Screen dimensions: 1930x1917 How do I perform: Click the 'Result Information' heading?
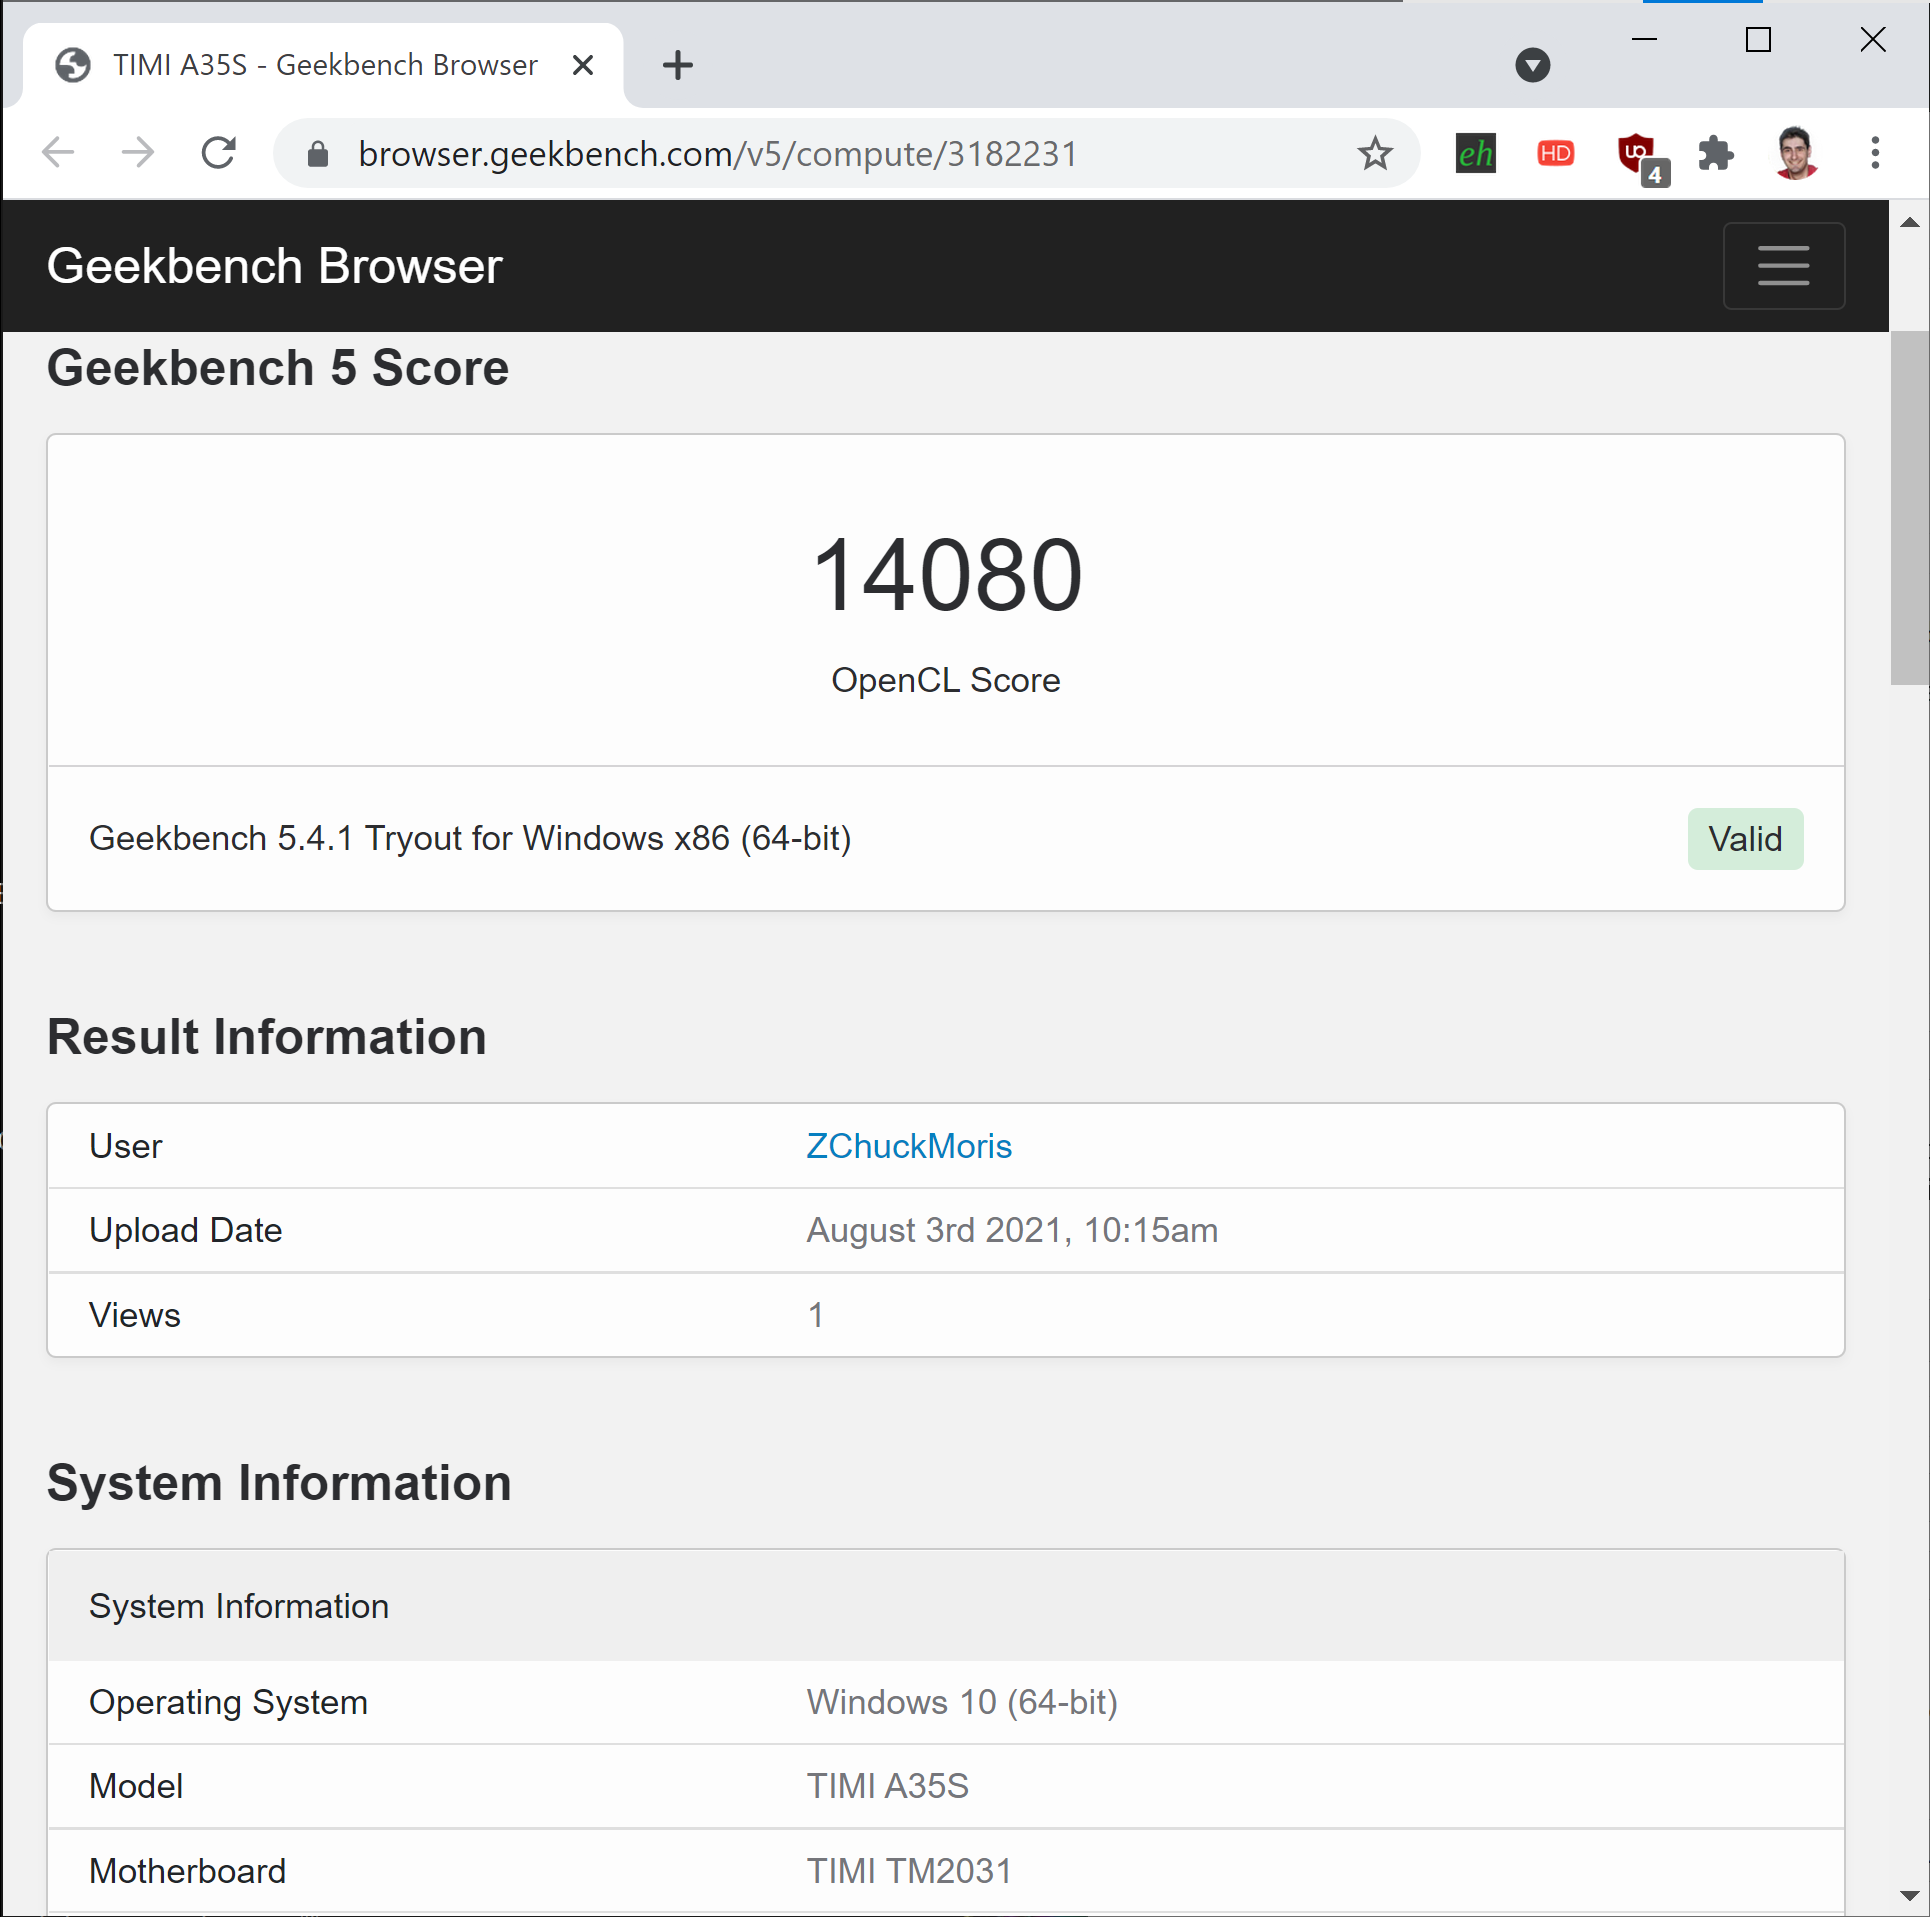tap(267, 1036)
